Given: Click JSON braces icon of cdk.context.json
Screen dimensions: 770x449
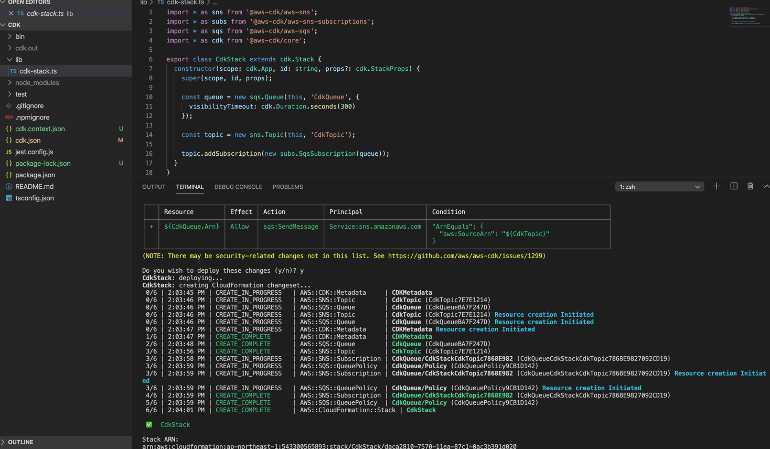Looking at the screenshot, I should point(8,129).
